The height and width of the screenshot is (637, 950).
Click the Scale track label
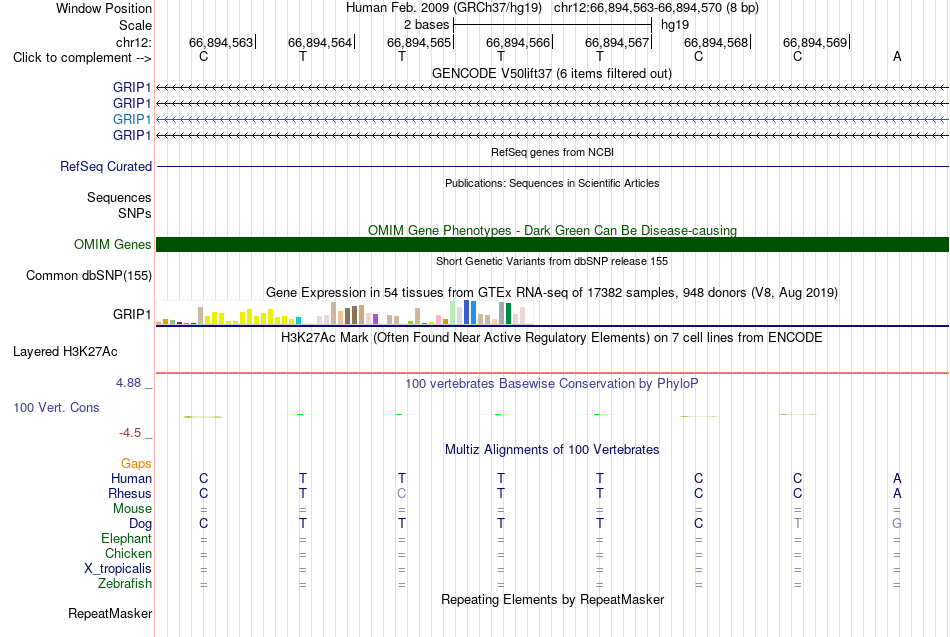tap(135, 25)
